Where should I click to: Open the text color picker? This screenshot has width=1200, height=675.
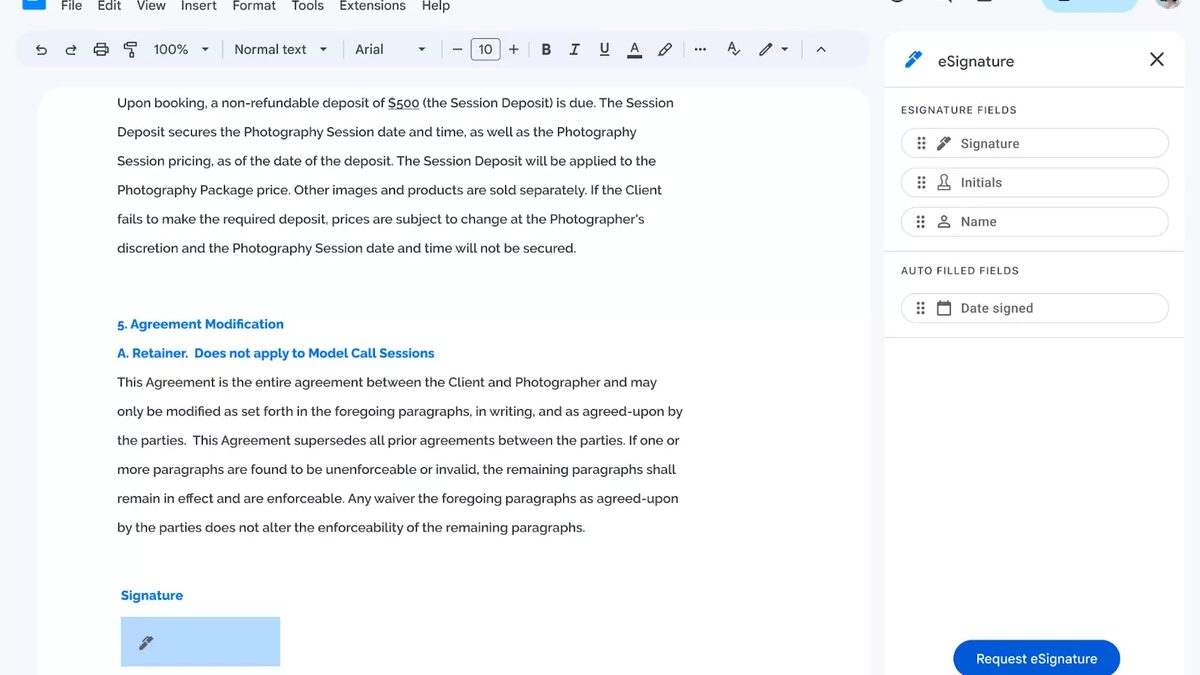tap(634, 48)
